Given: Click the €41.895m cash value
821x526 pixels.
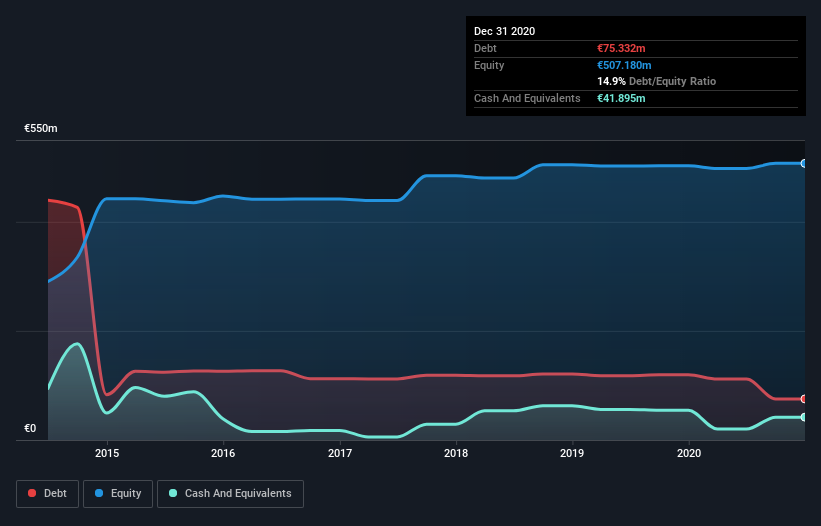Looking at the screenshot, I should pyautogui.click(x=621, y=98).
